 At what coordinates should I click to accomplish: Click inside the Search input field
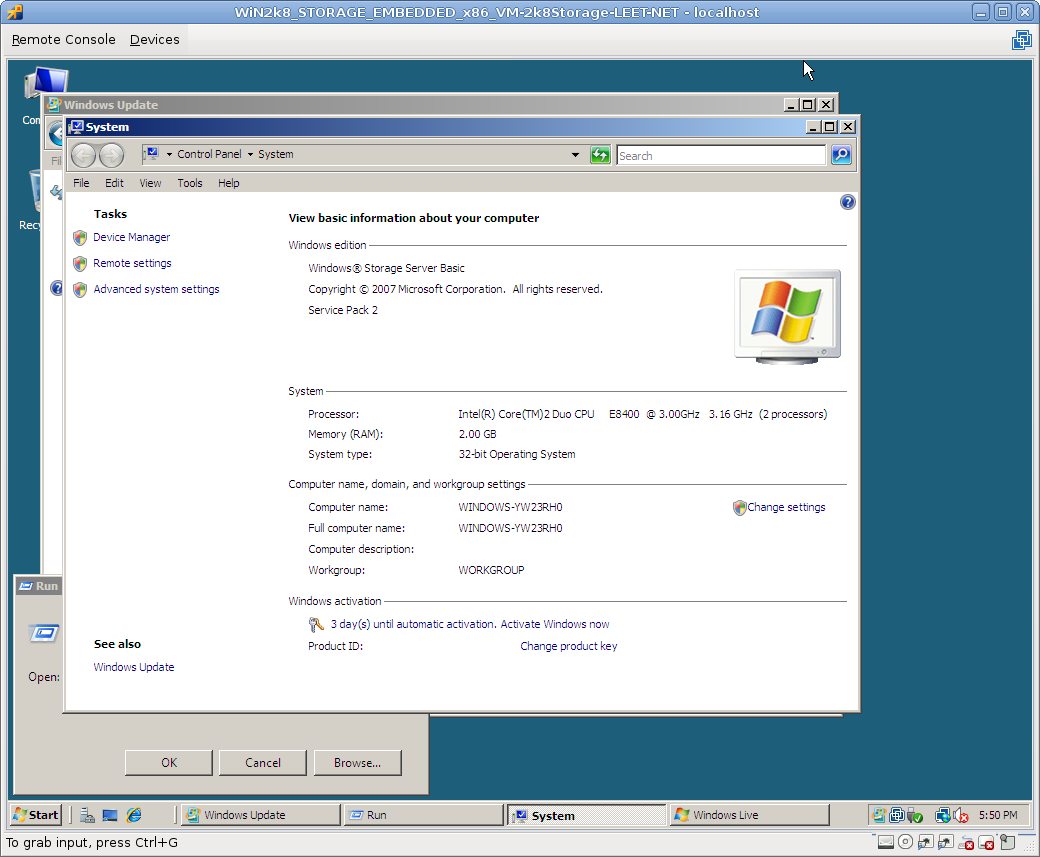tap(720, 156)
